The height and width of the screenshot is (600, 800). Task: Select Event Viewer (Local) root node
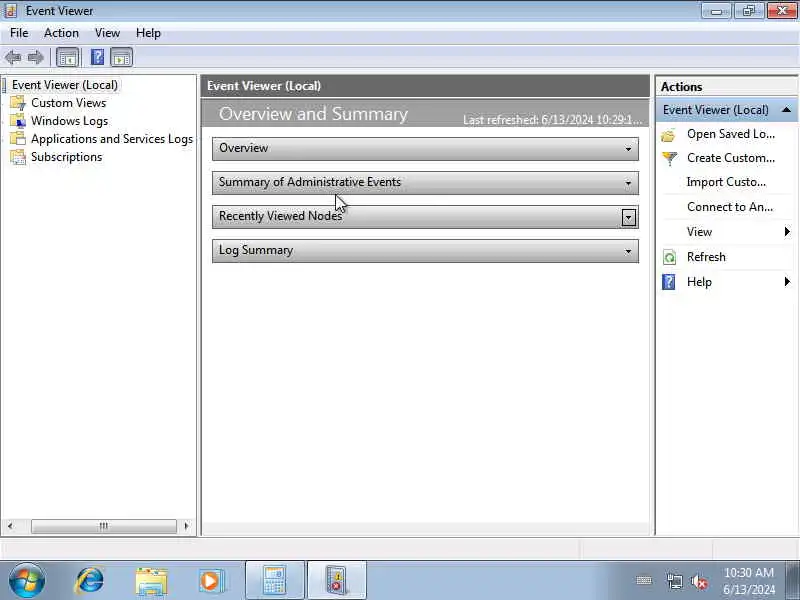point(65,85)
